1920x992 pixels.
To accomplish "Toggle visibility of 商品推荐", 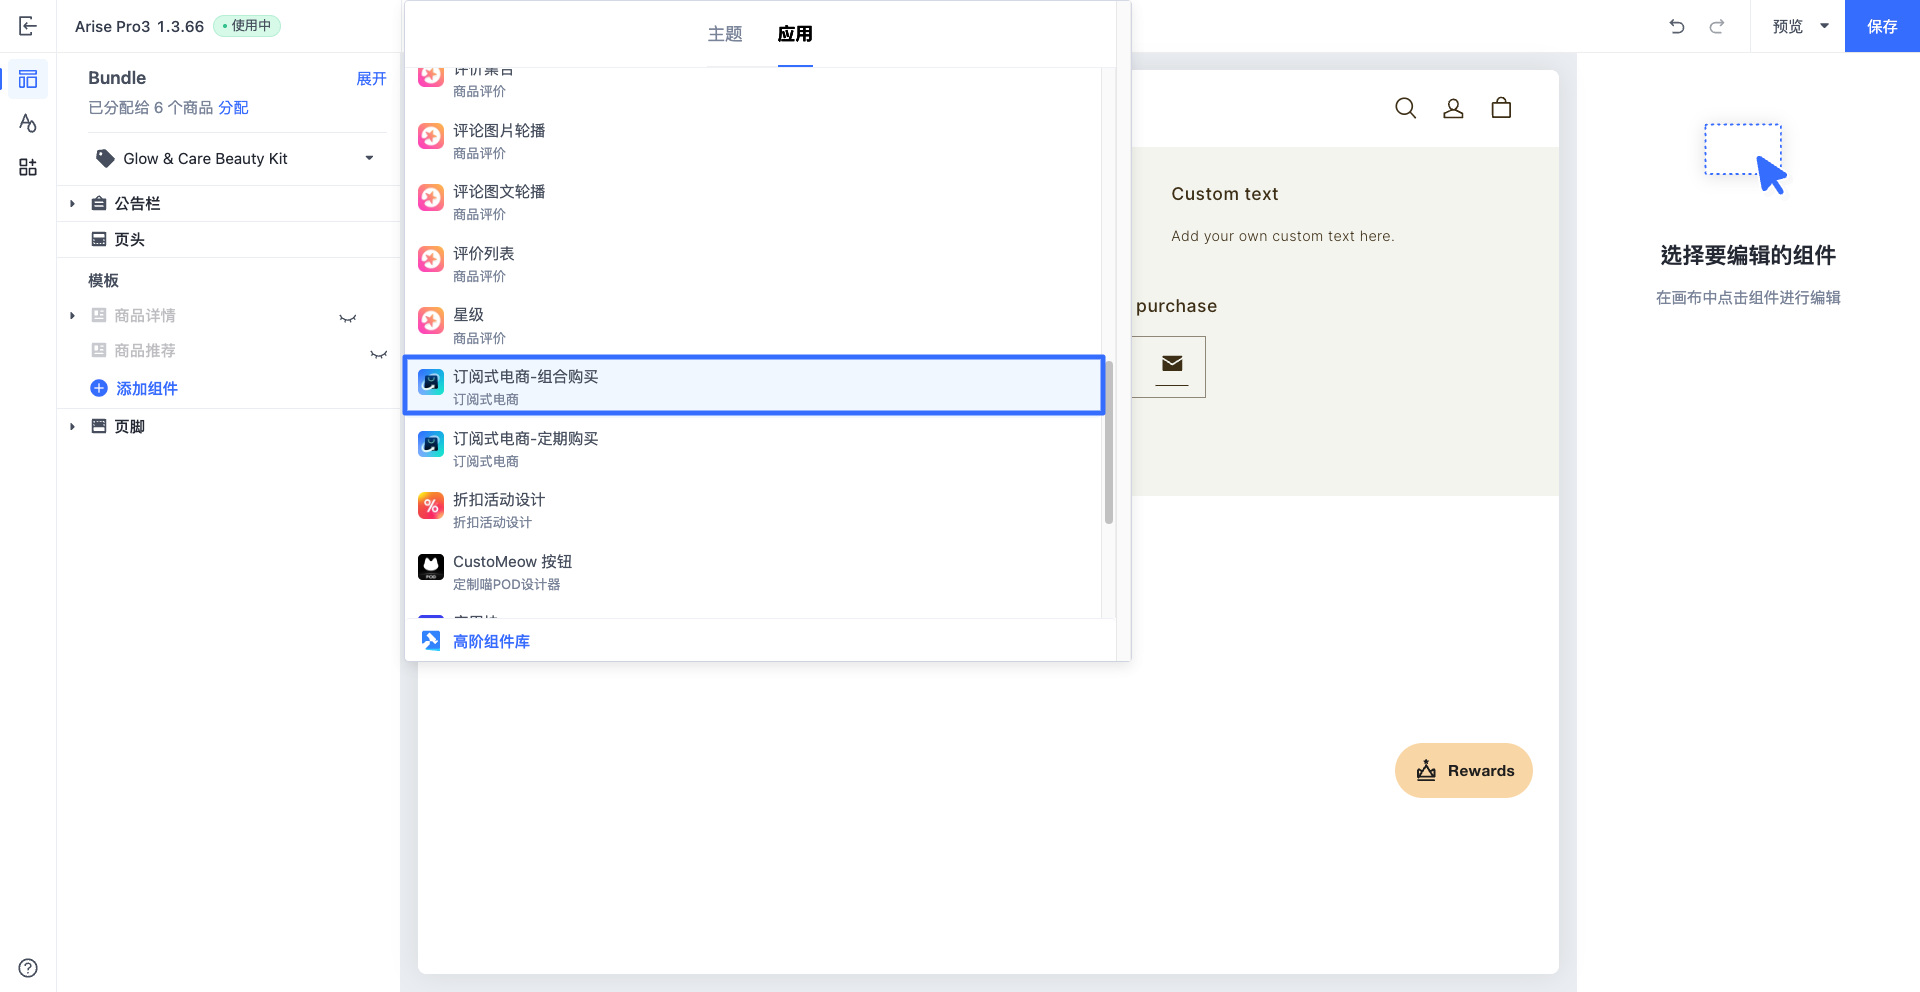I will (378, 353).
